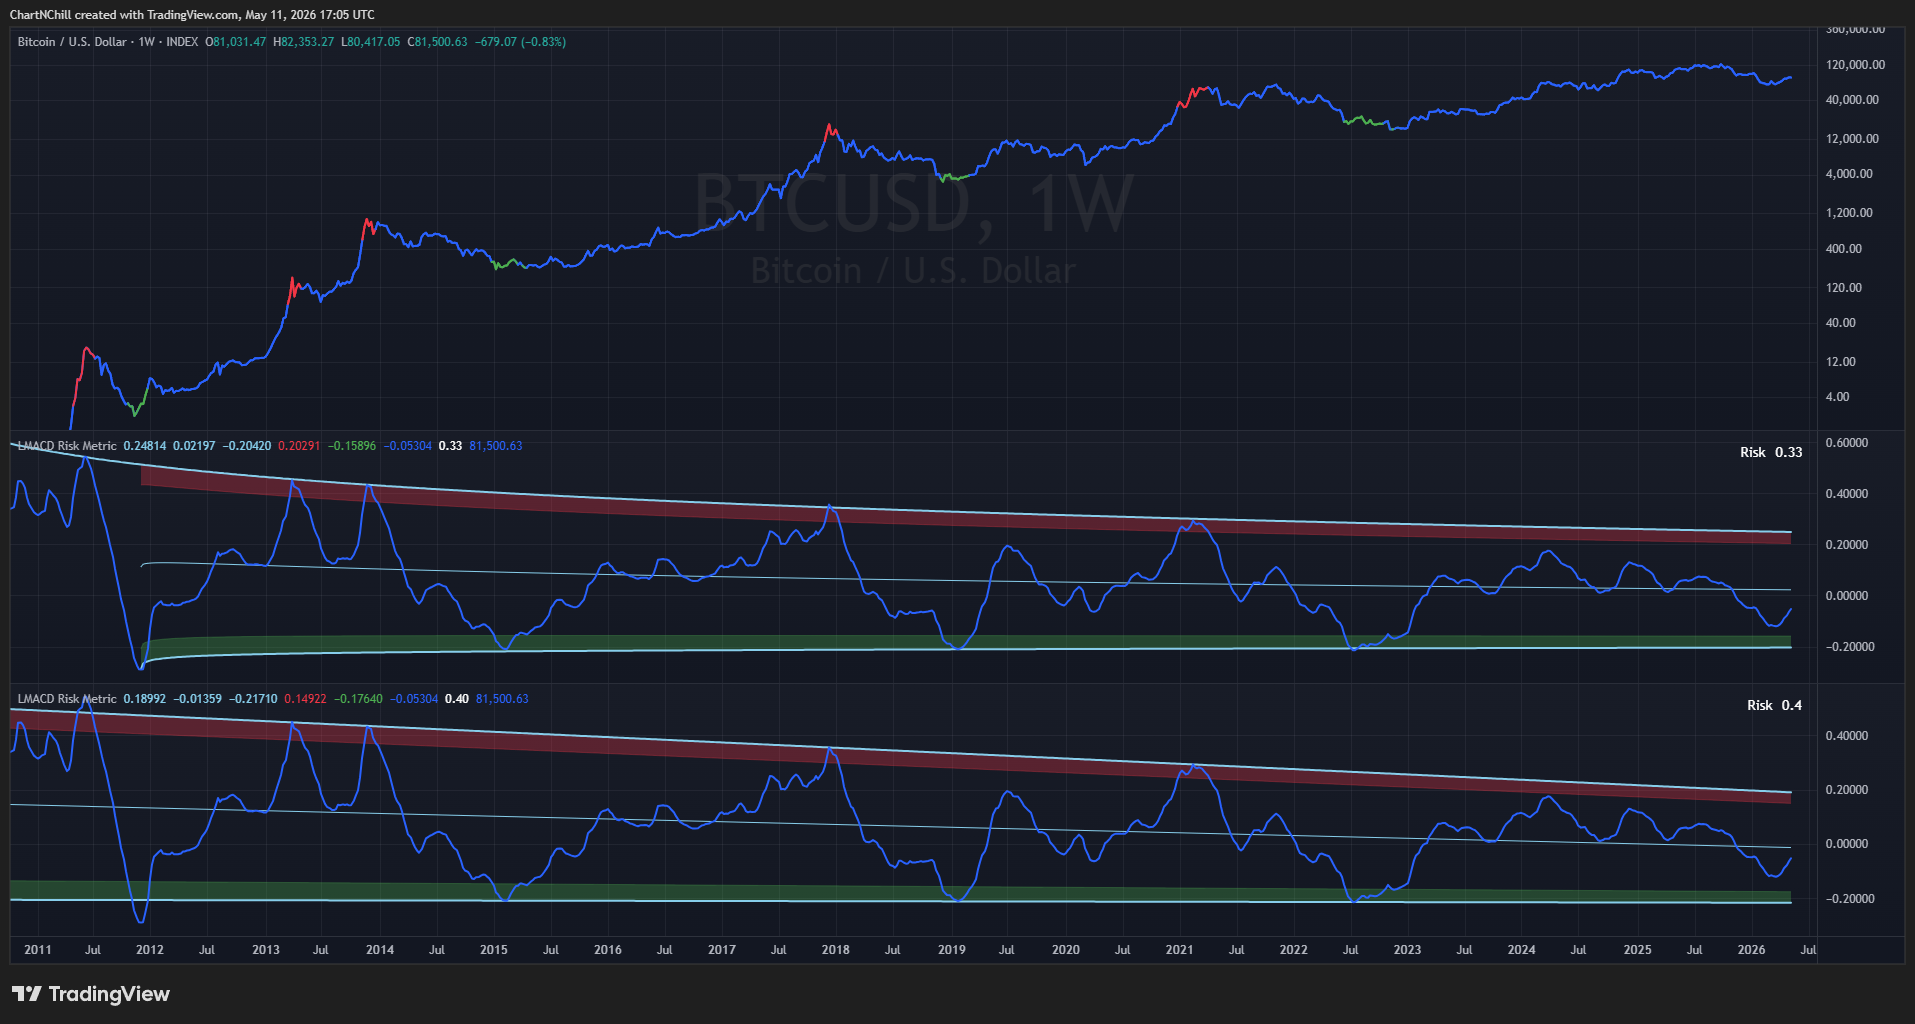Click the 'Risk 0.33' label in upper indicator pane
This screenshot has width=1915, height=1024.
click(x=1771, y=452)
